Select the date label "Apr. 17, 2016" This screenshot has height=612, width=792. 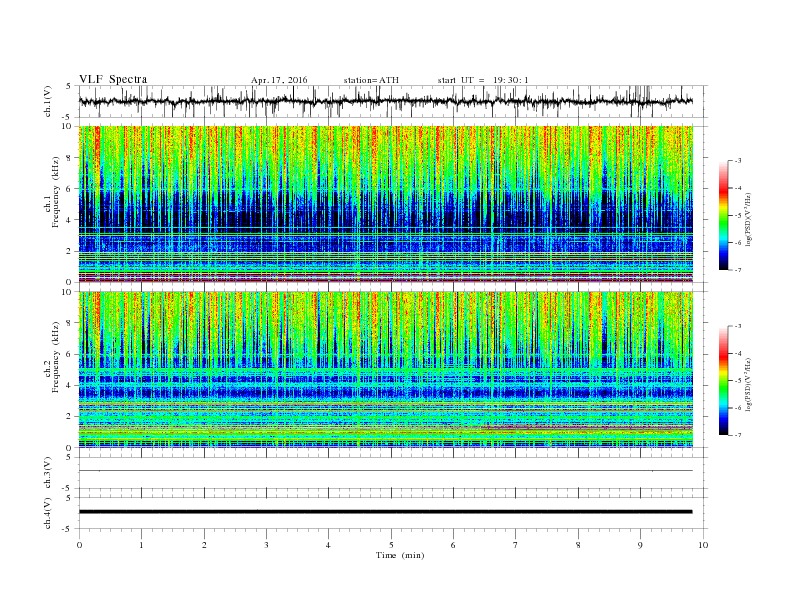click(x=279, y=80)
